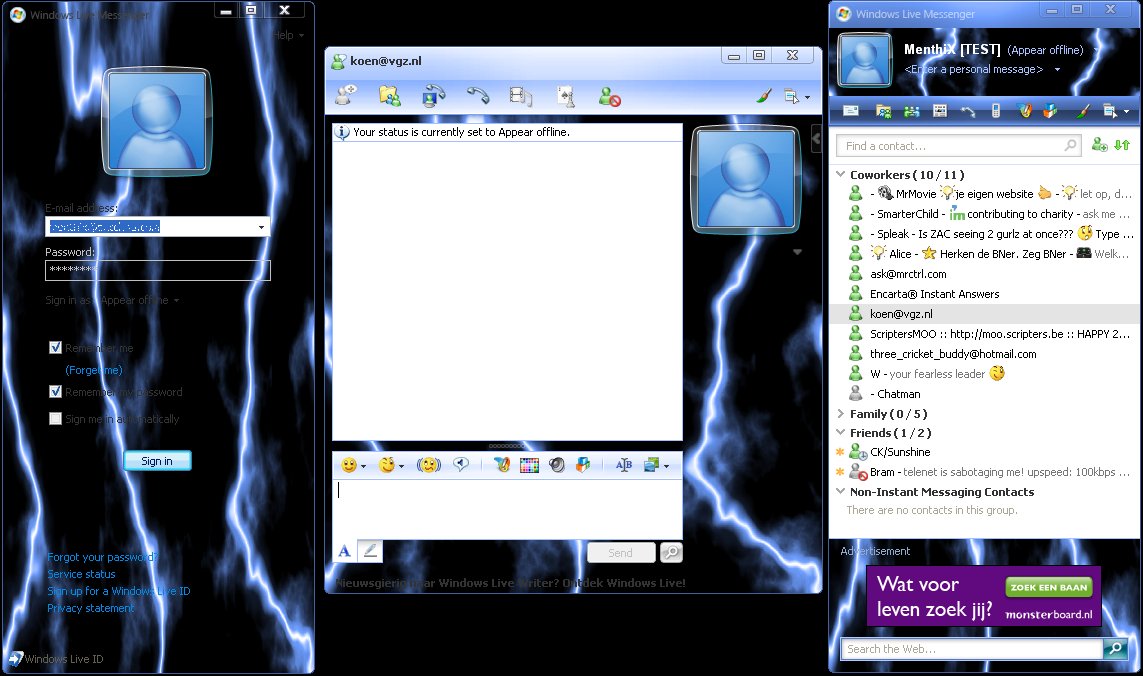Click the voice clip speech bubble icon
This screenshot has height=676, width=1143.
click(461, 464)
